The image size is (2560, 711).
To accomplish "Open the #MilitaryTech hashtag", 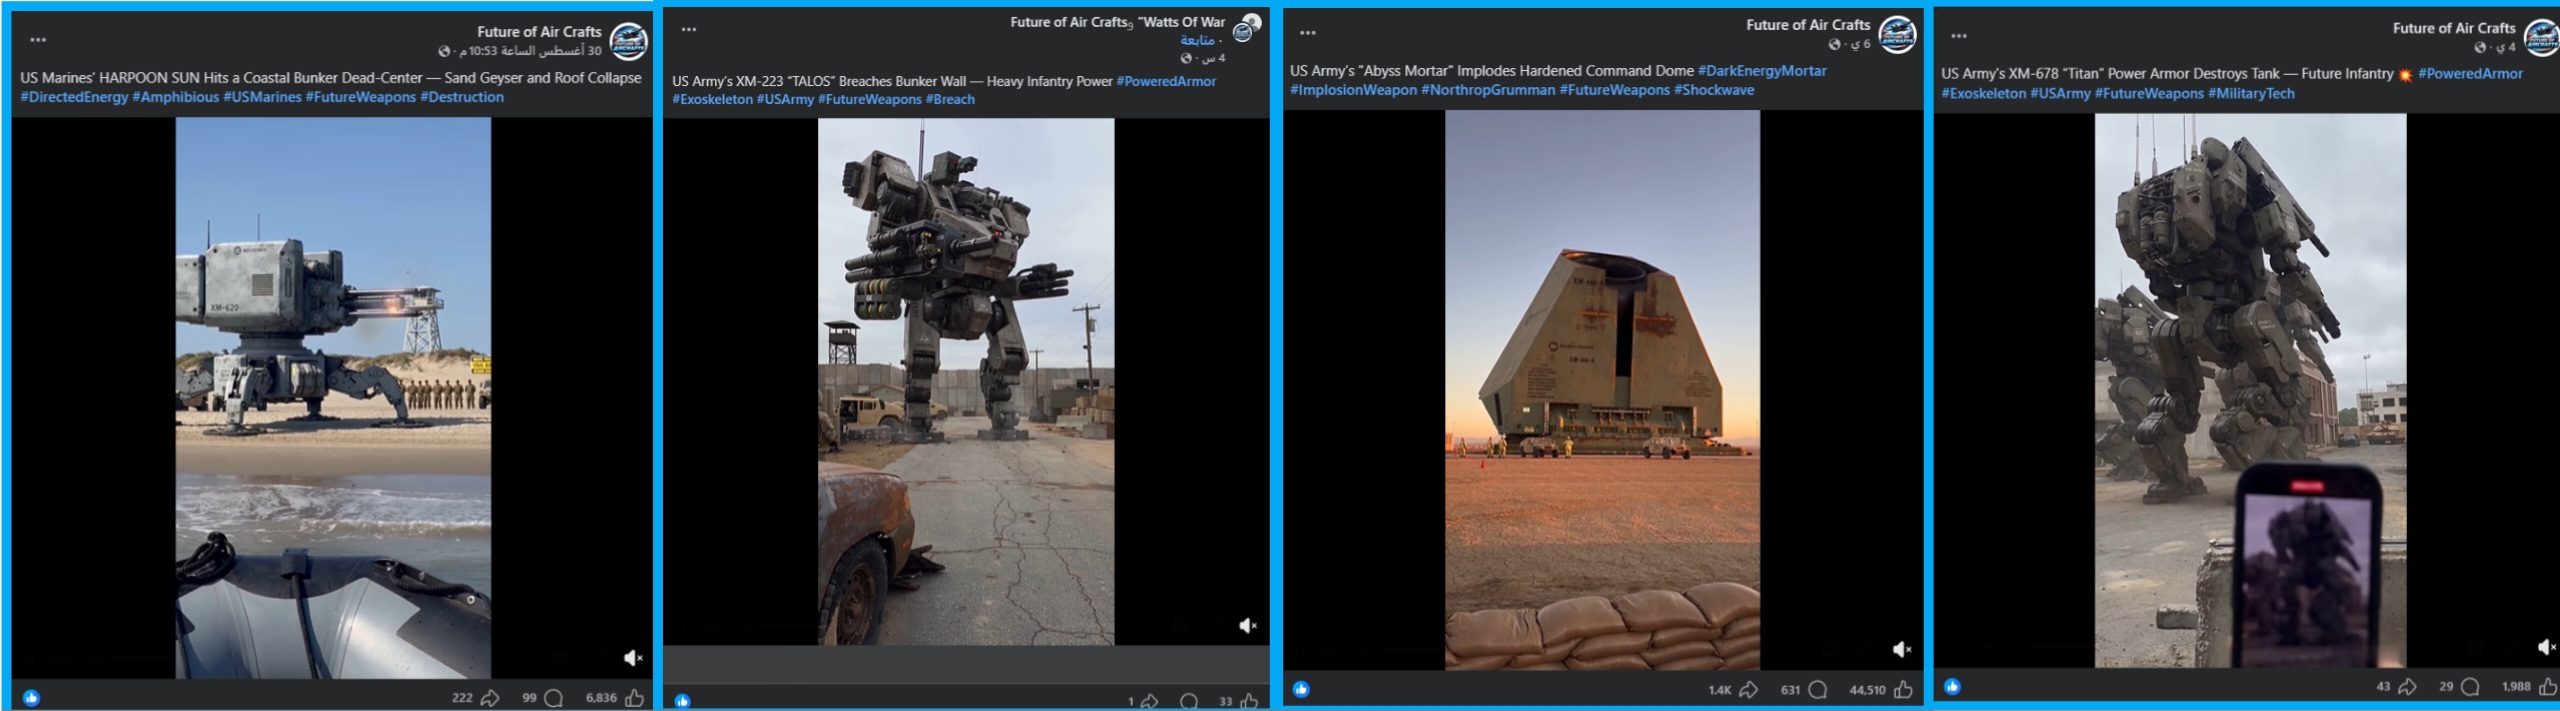I will pyautogui.click(x=2251, y=93).
